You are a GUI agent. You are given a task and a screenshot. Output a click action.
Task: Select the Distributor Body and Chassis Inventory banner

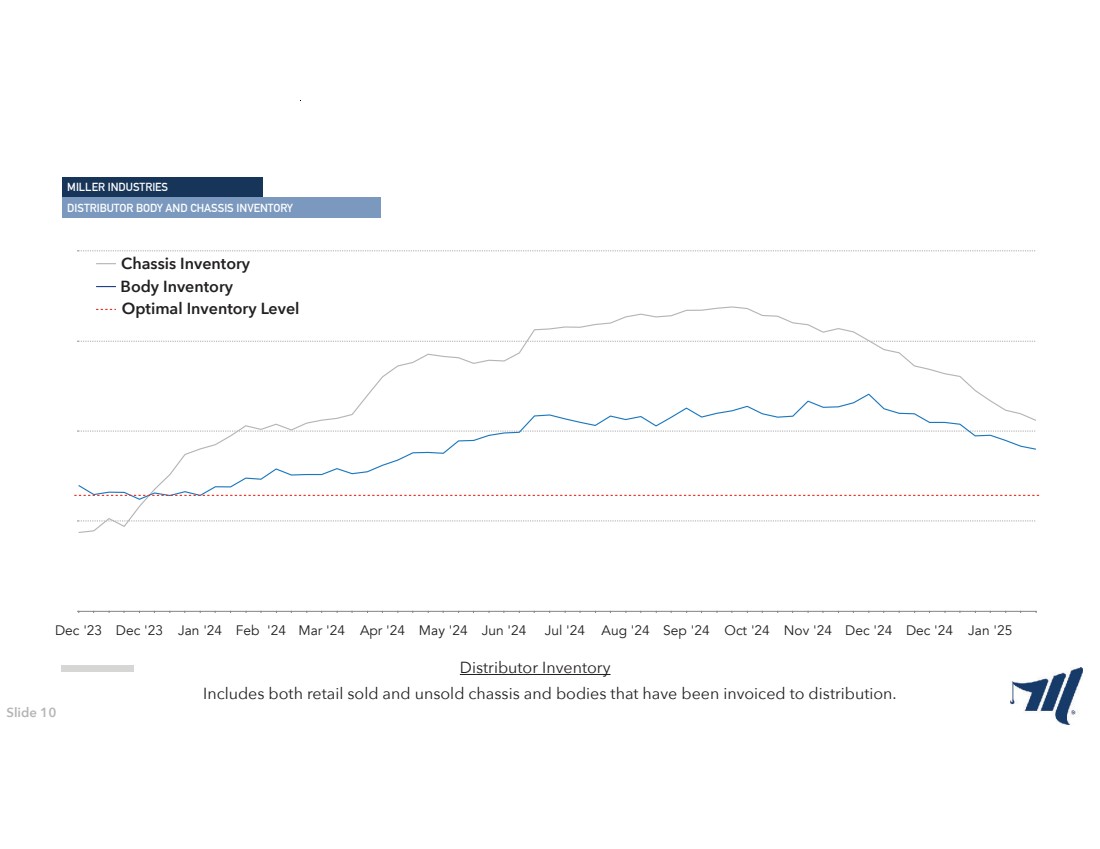pos(221,208)
